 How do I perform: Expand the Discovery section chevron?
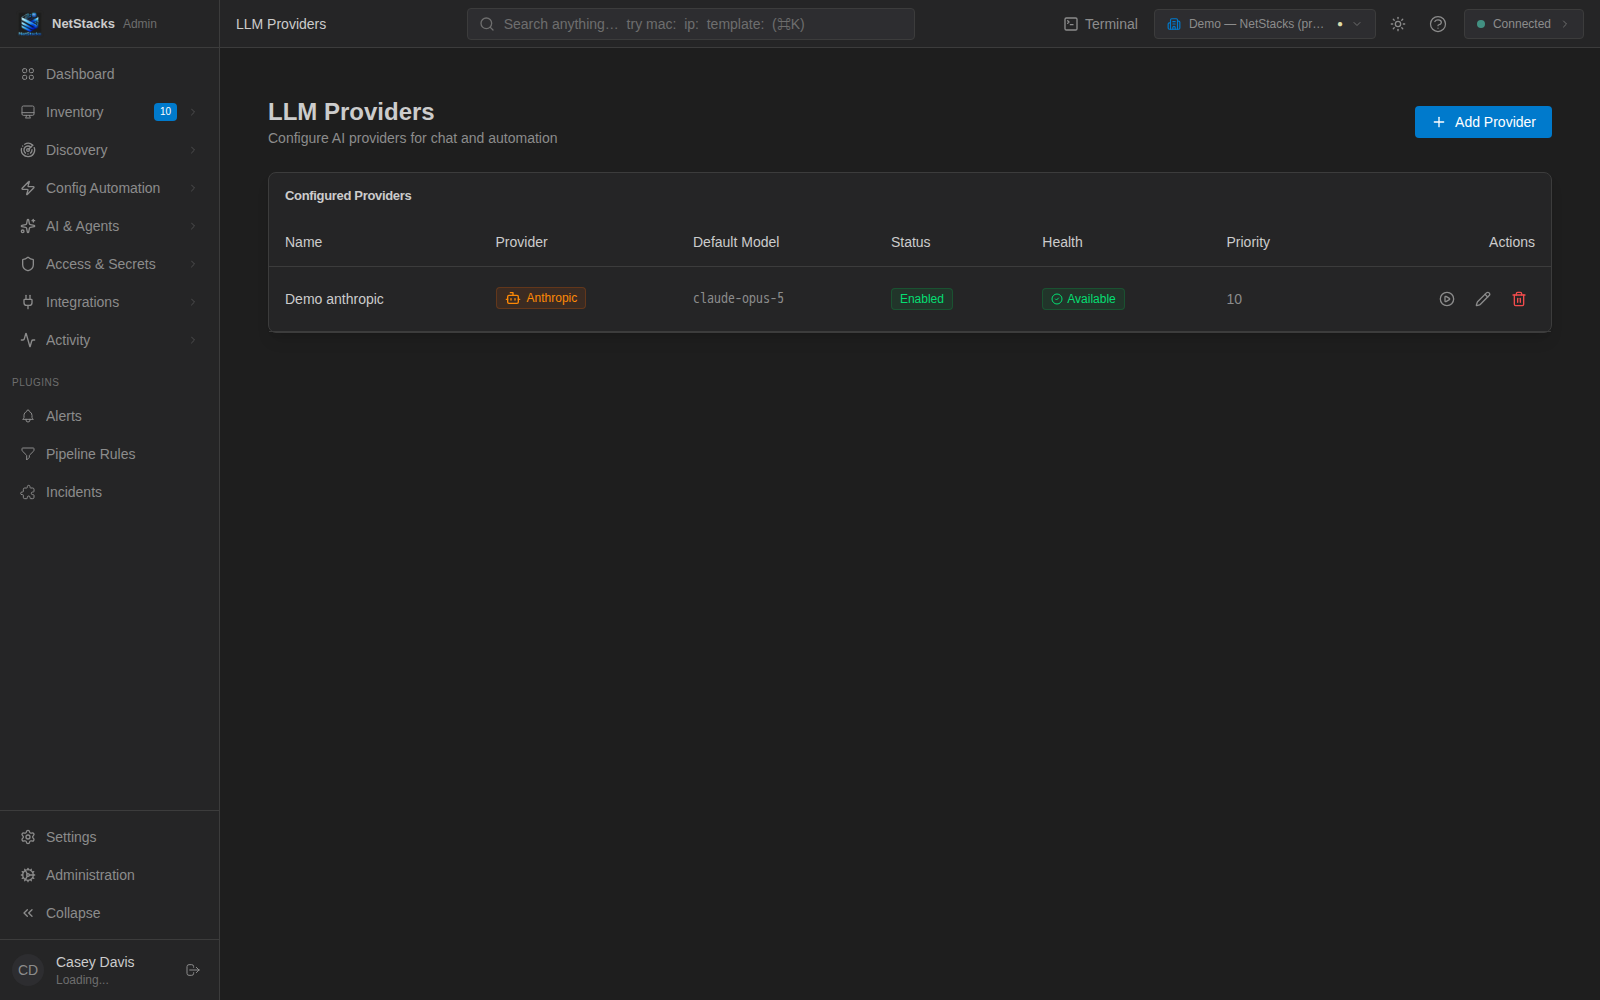193,150
